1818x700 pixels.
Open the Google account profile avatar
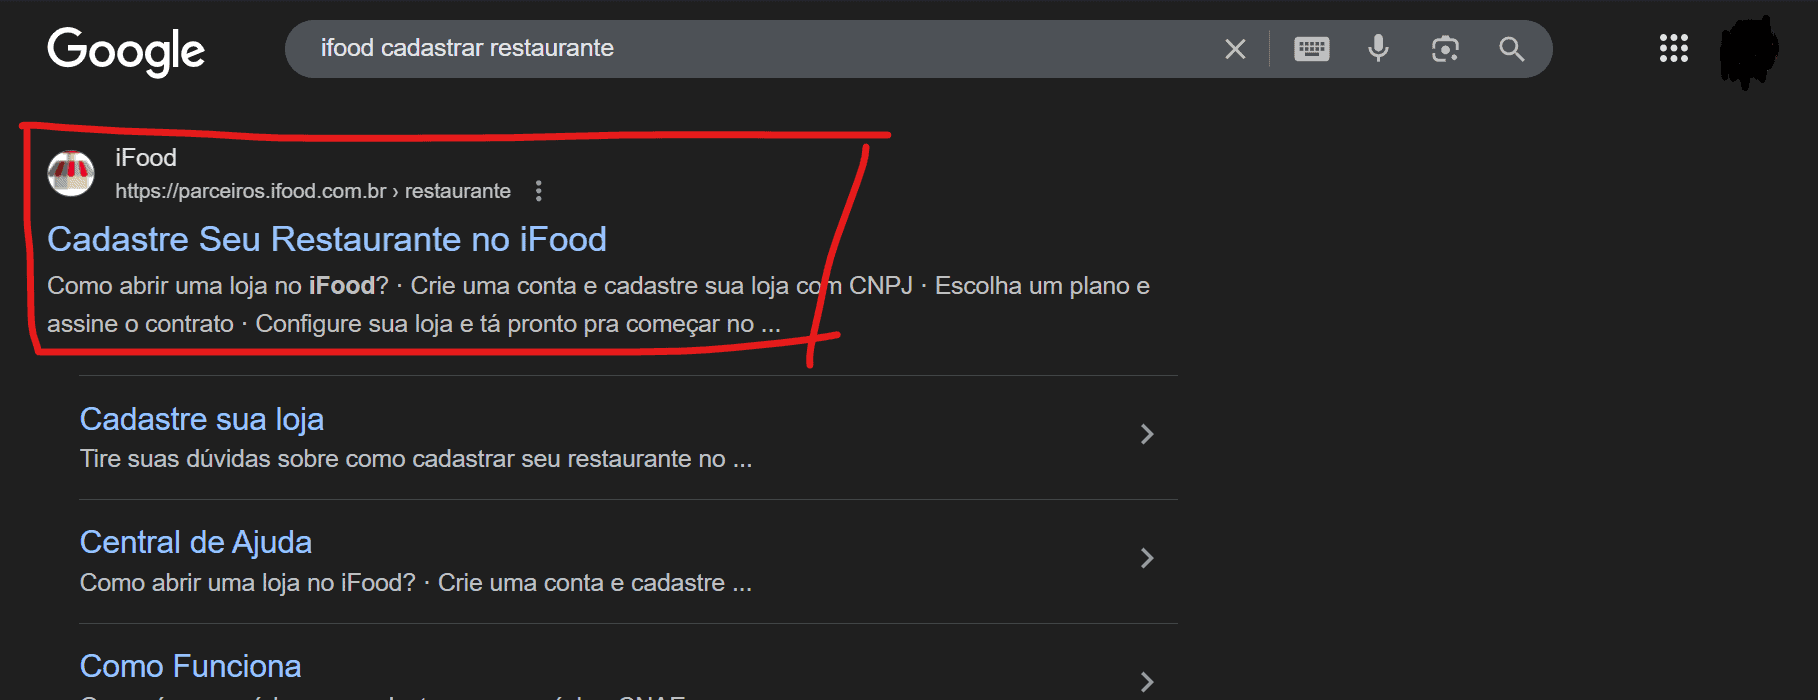(1748, 50)
